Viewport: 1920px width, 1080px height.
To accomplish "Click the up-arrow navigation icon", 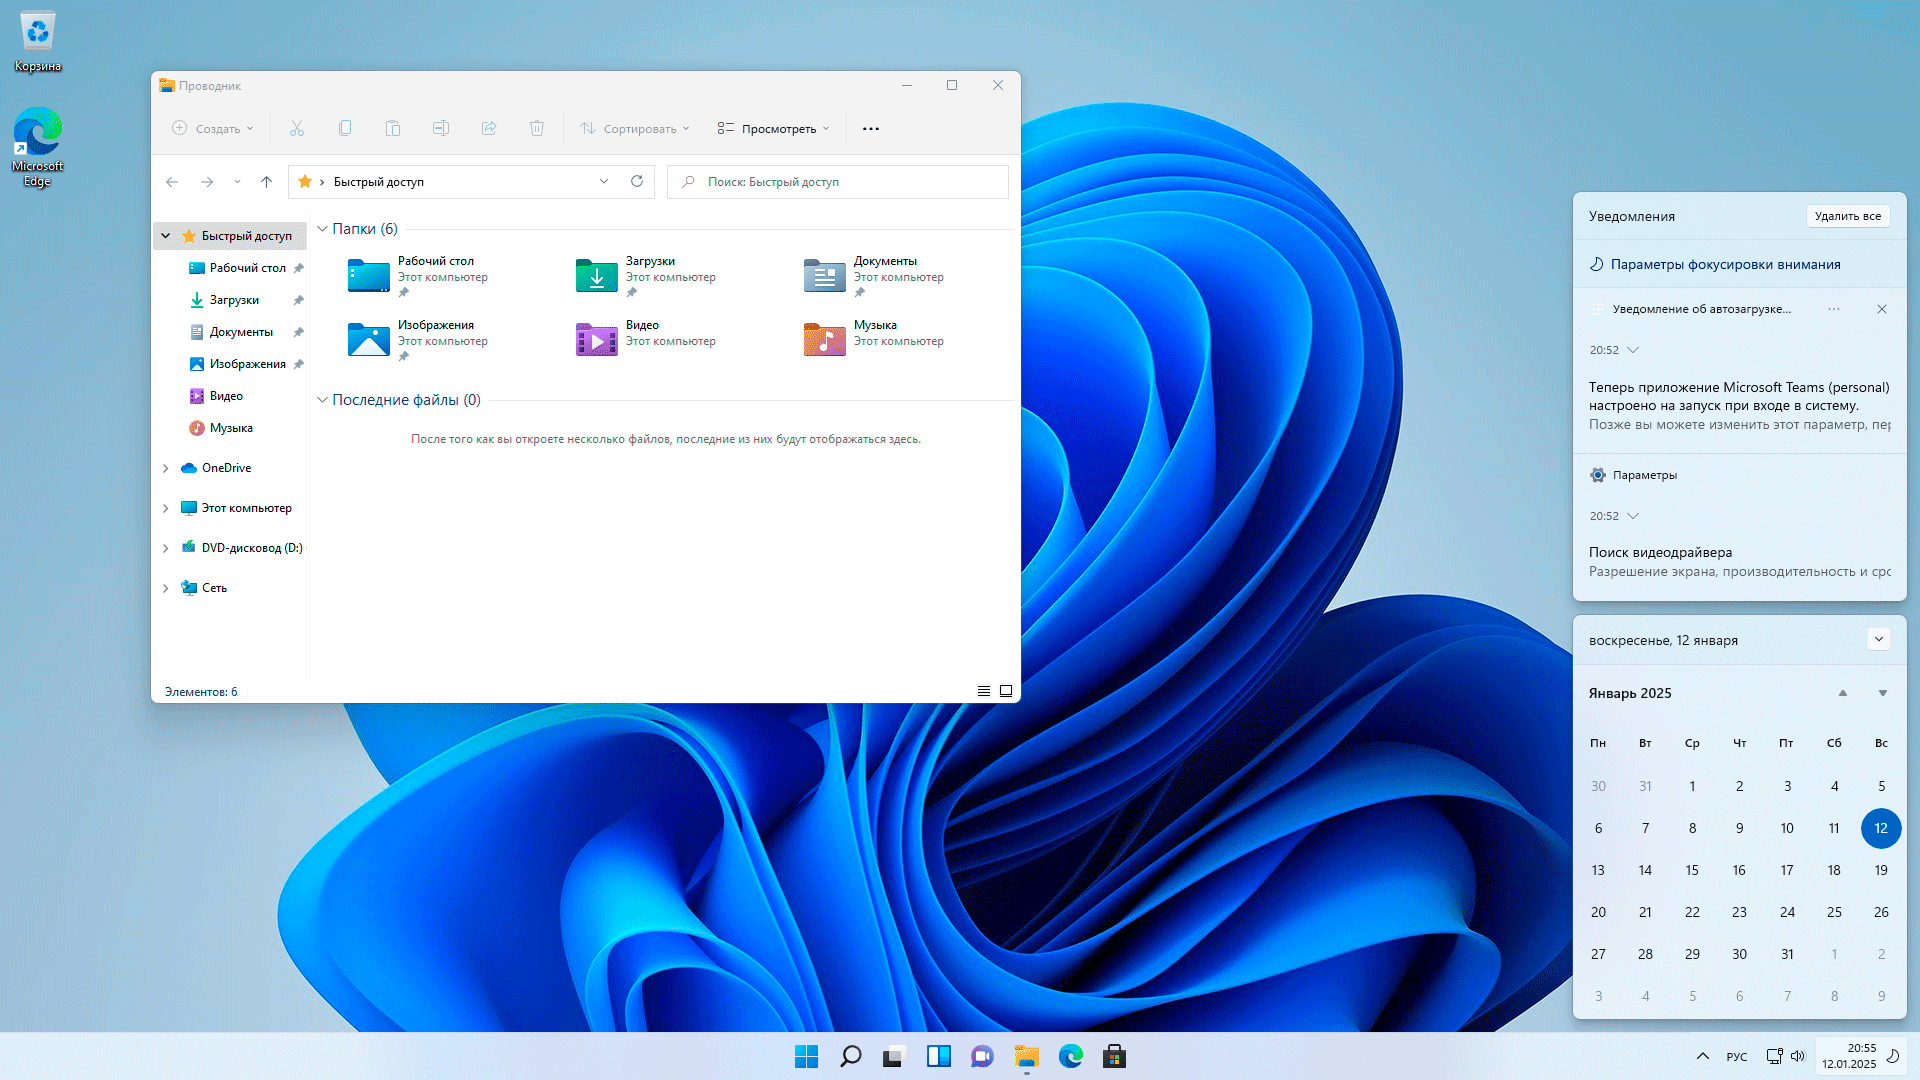I will coord(266,181).
